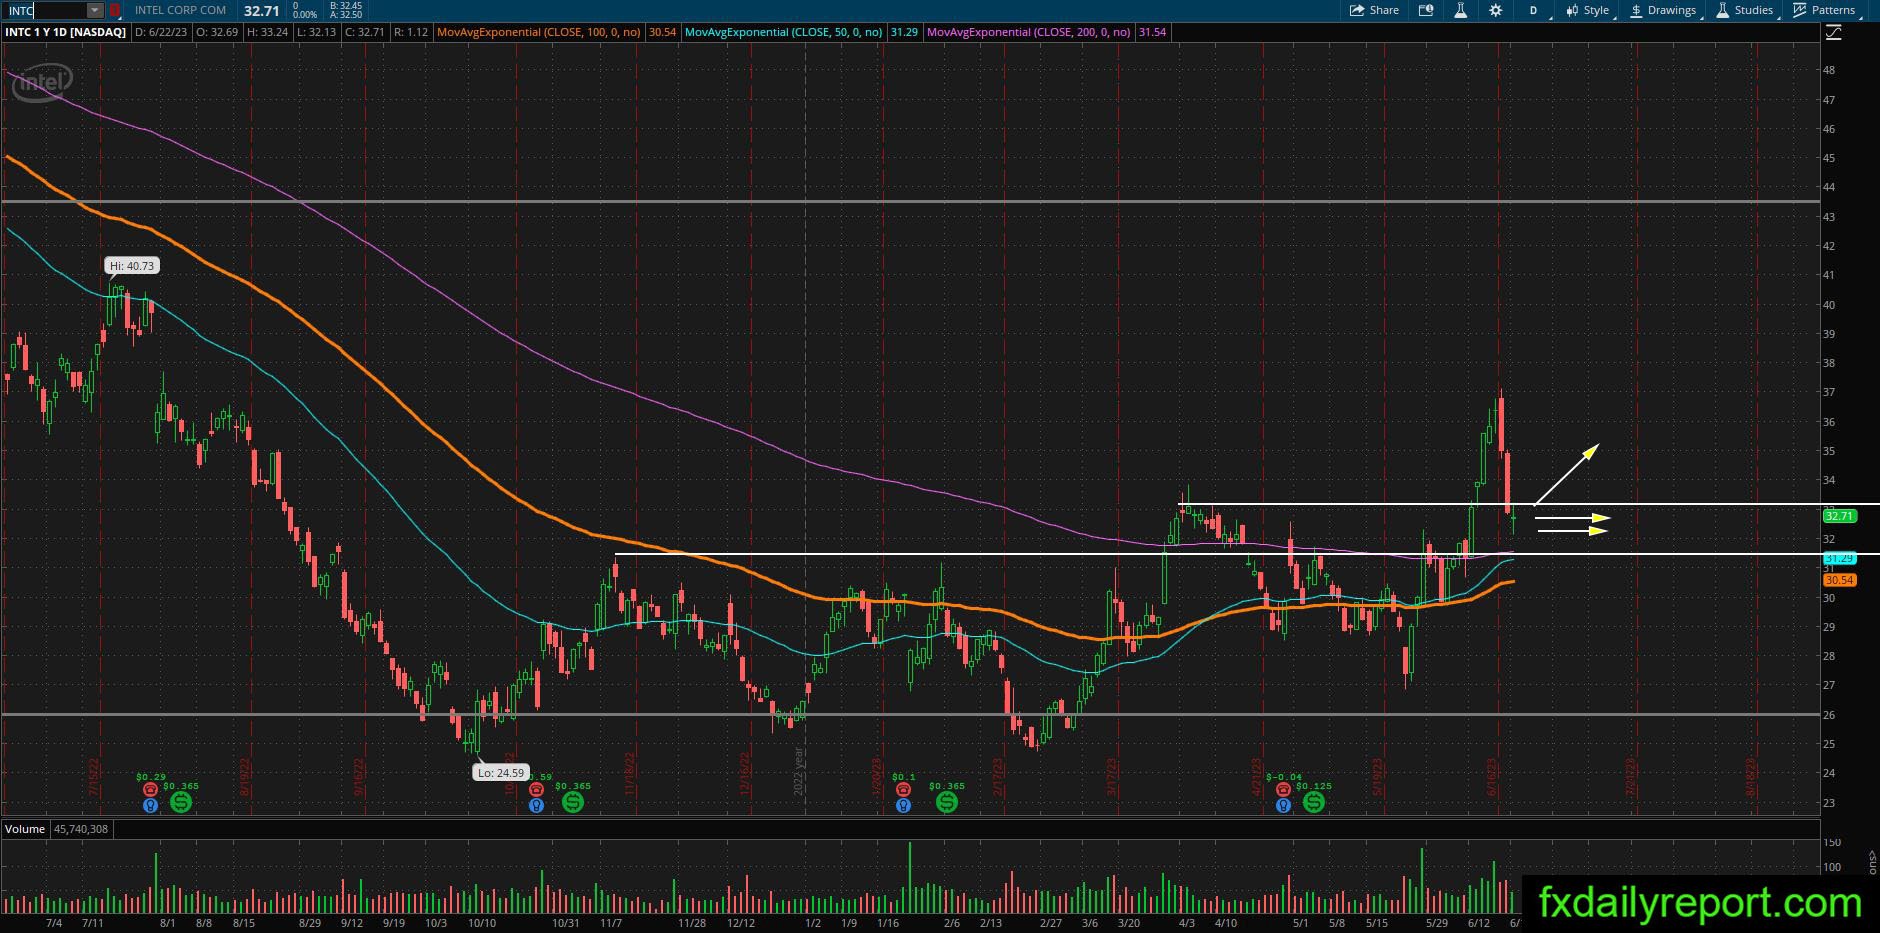Open chart settings gear icon
The image size is (1880, 933).
coord(1495,10)
